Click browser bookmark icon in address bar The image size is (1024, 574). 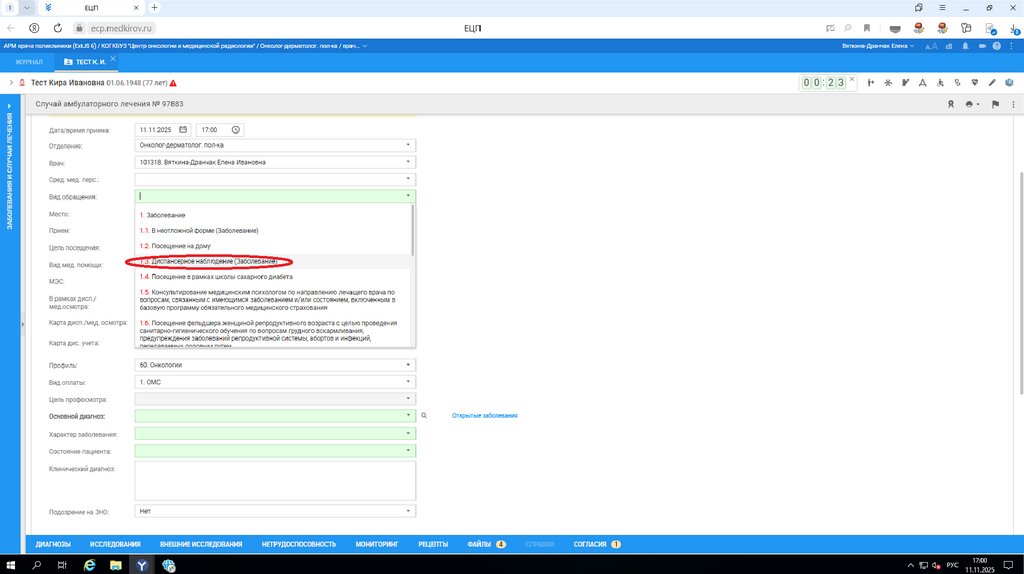pyautogui.click(x=867, y=28)
